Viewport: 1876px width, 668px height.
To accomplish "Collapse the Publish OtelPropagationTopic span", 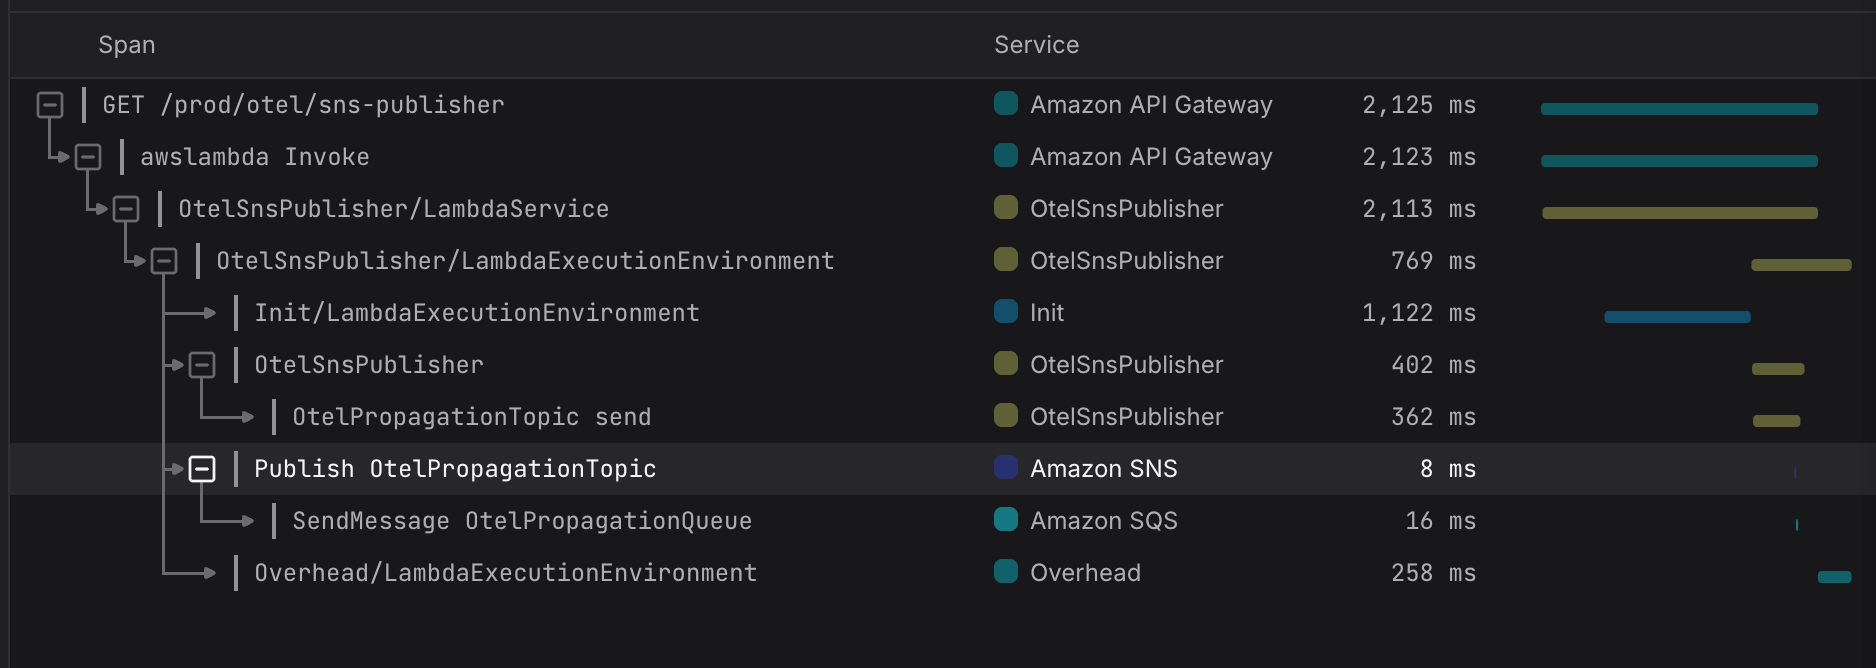I will click(202, 469).
